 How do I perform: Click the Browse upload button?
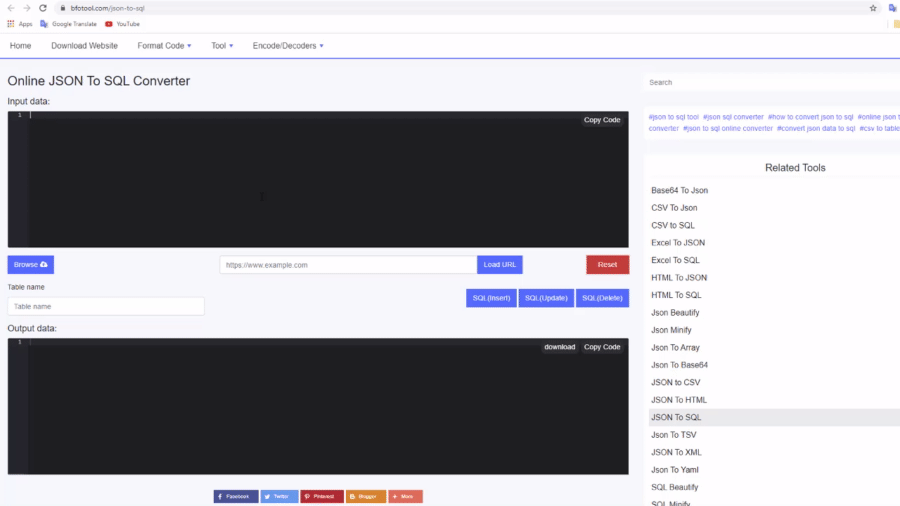[x=31, y=265]
